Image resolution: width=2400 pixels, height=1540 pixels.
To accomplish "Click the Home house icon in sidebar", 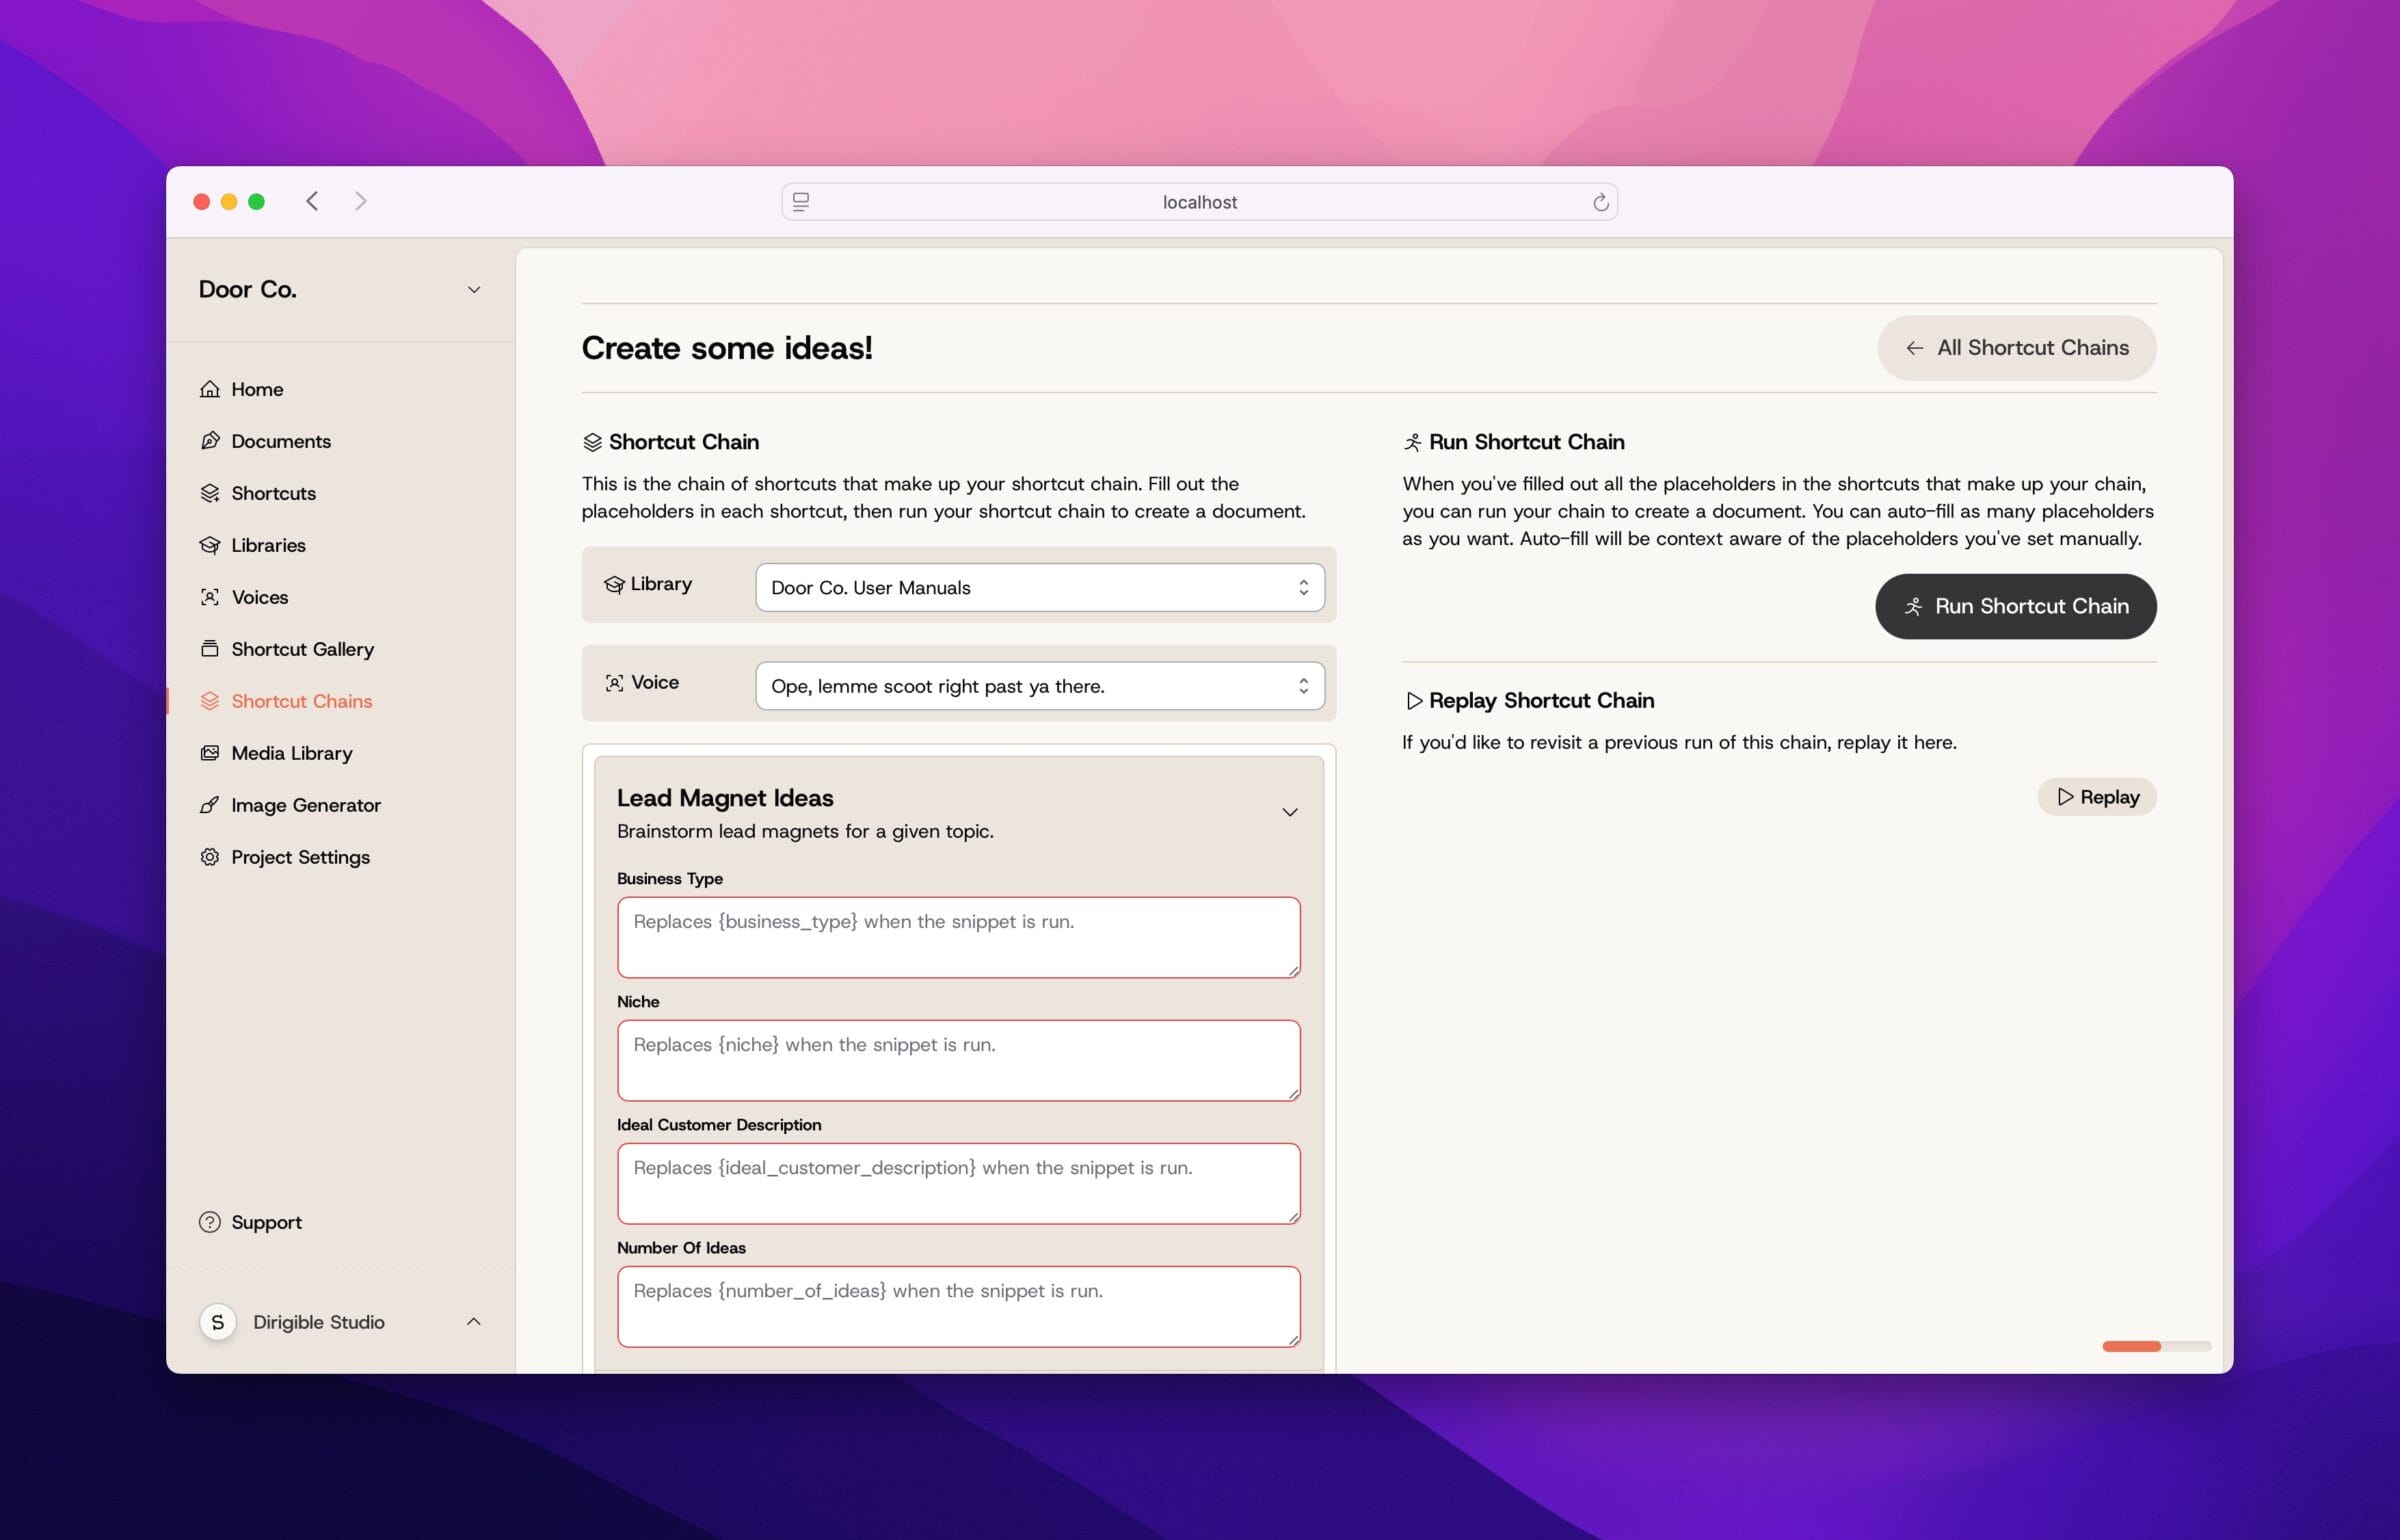I will [x=209, y=389].
